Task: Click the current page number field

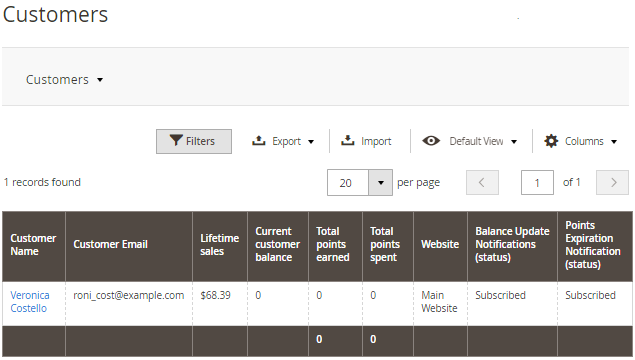Action: click(x=537, y=183)
